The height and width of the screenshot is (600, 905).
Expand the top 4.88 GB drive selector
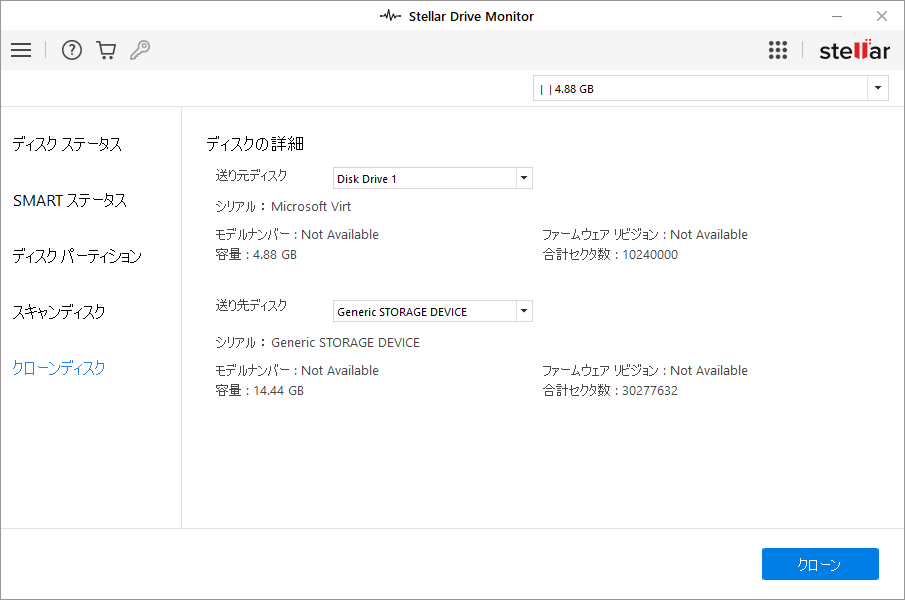[878, 89]
